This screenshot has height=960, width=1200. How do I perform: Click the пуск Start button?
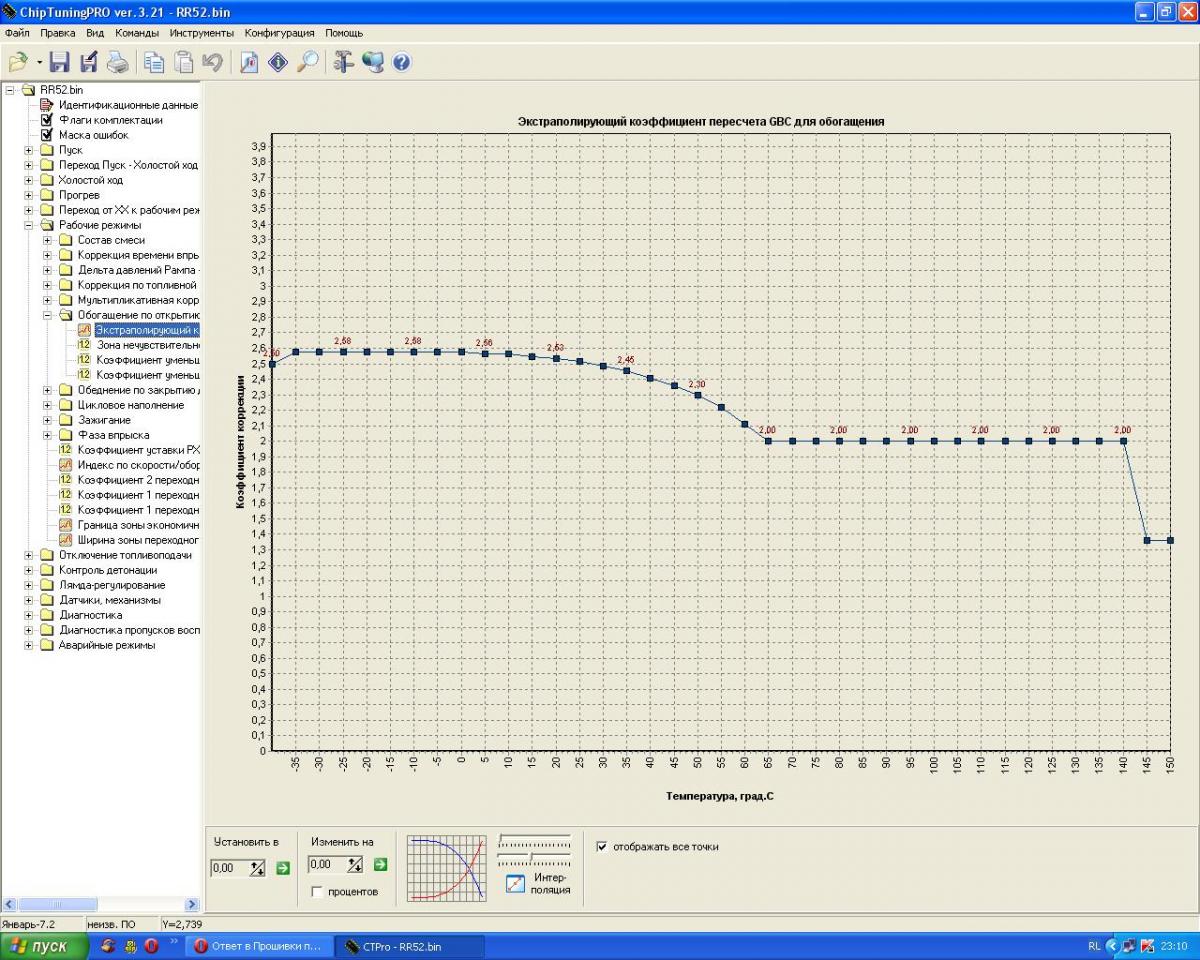(40, 946)
